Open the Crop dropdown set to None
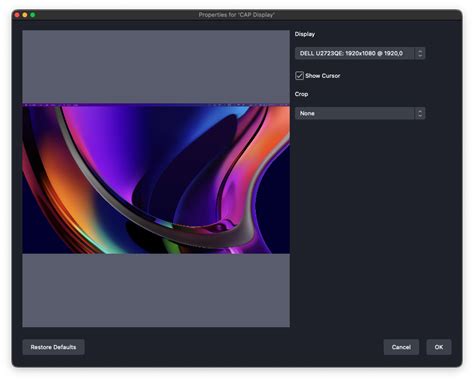Screen dimensions: 474x381 [360, 113]
